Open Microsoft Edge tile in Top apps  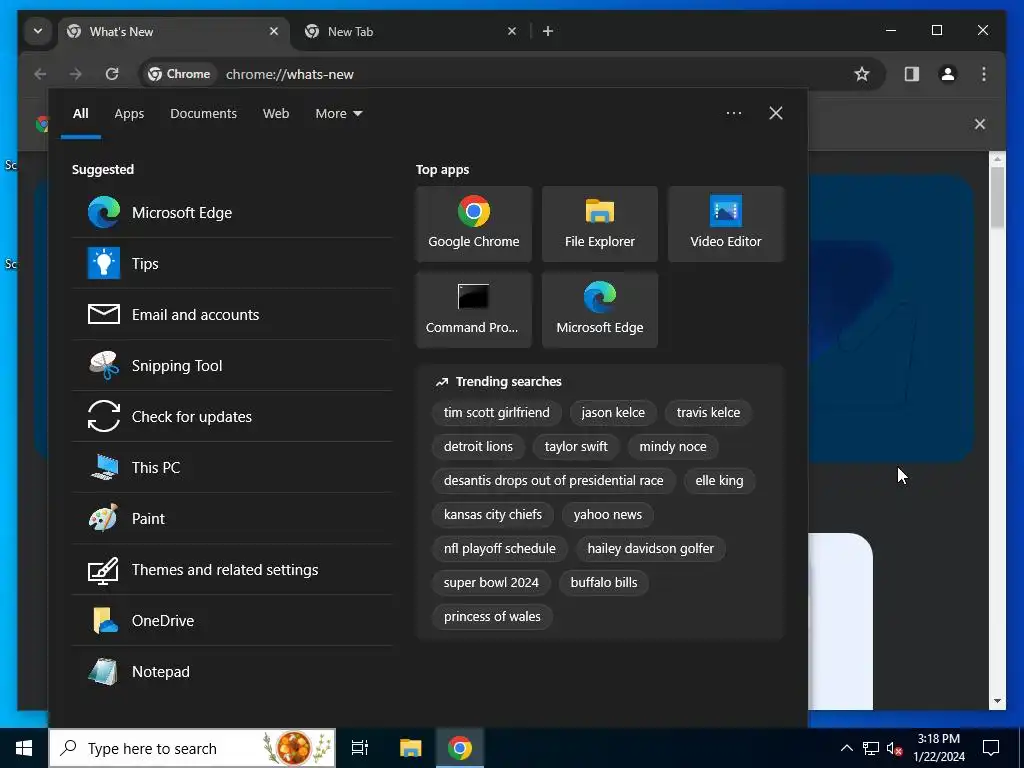click(600, 310)
